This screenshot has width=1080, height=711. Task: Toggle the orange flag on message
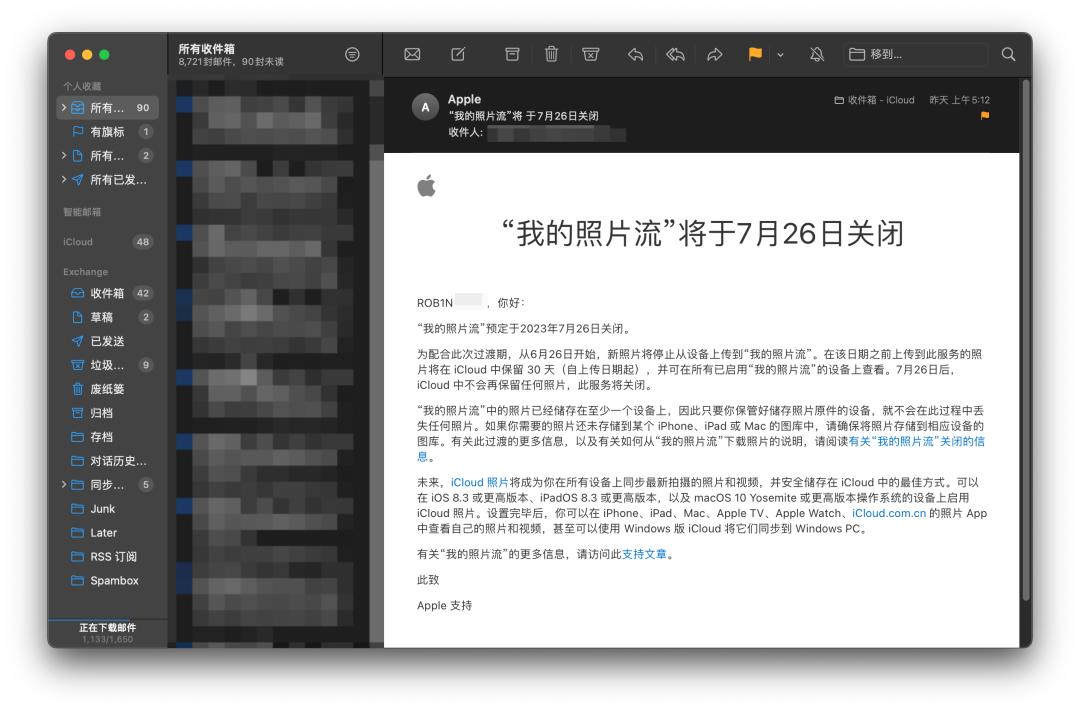(x=755, y=54)
